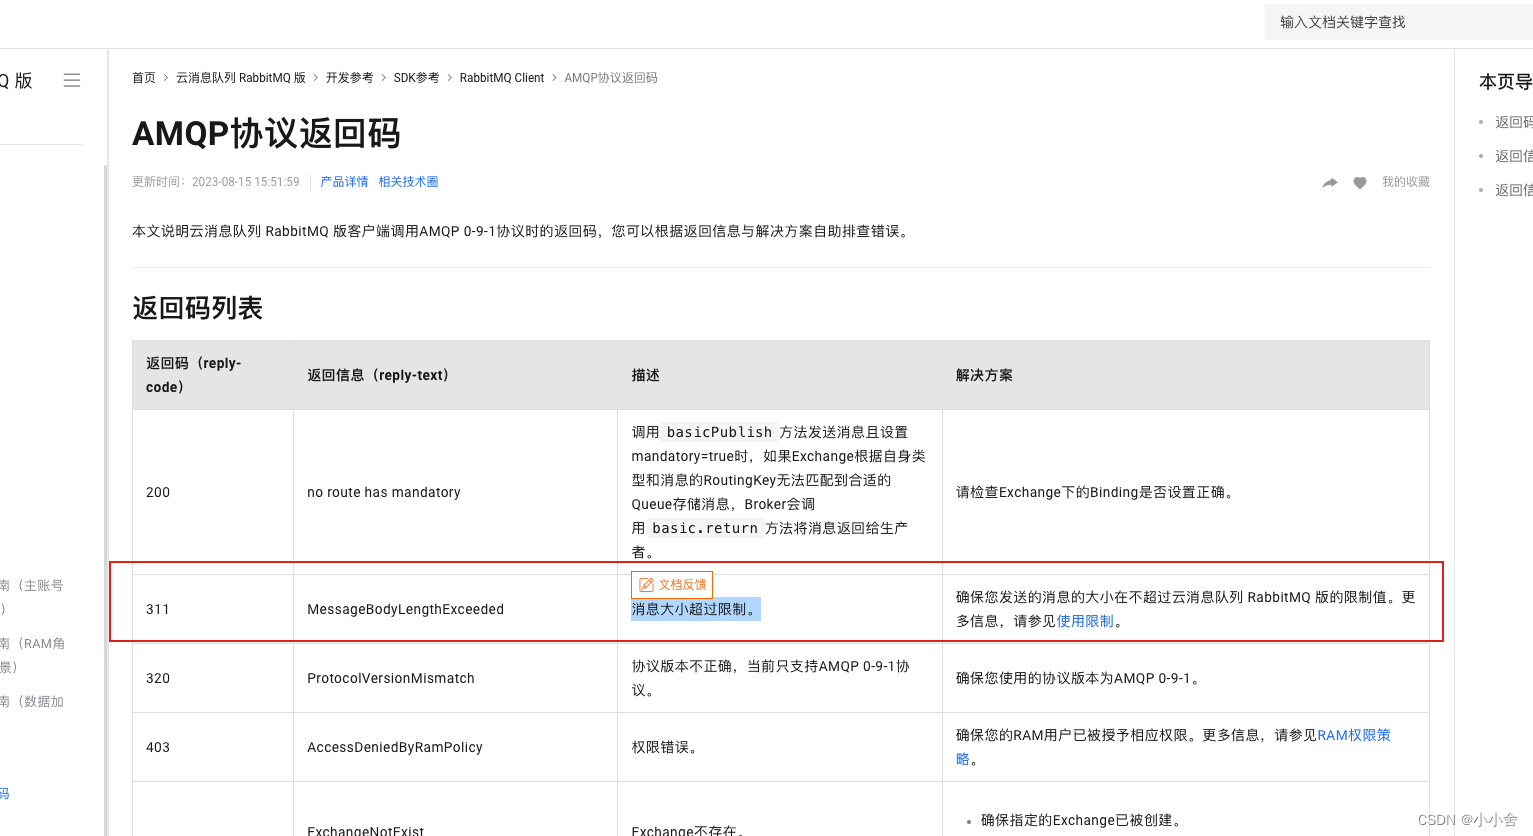Image resolution: width=1533 pixels, height=836 pixels.
Task: Open 我的收藏 link
Action: point(1405,182)
